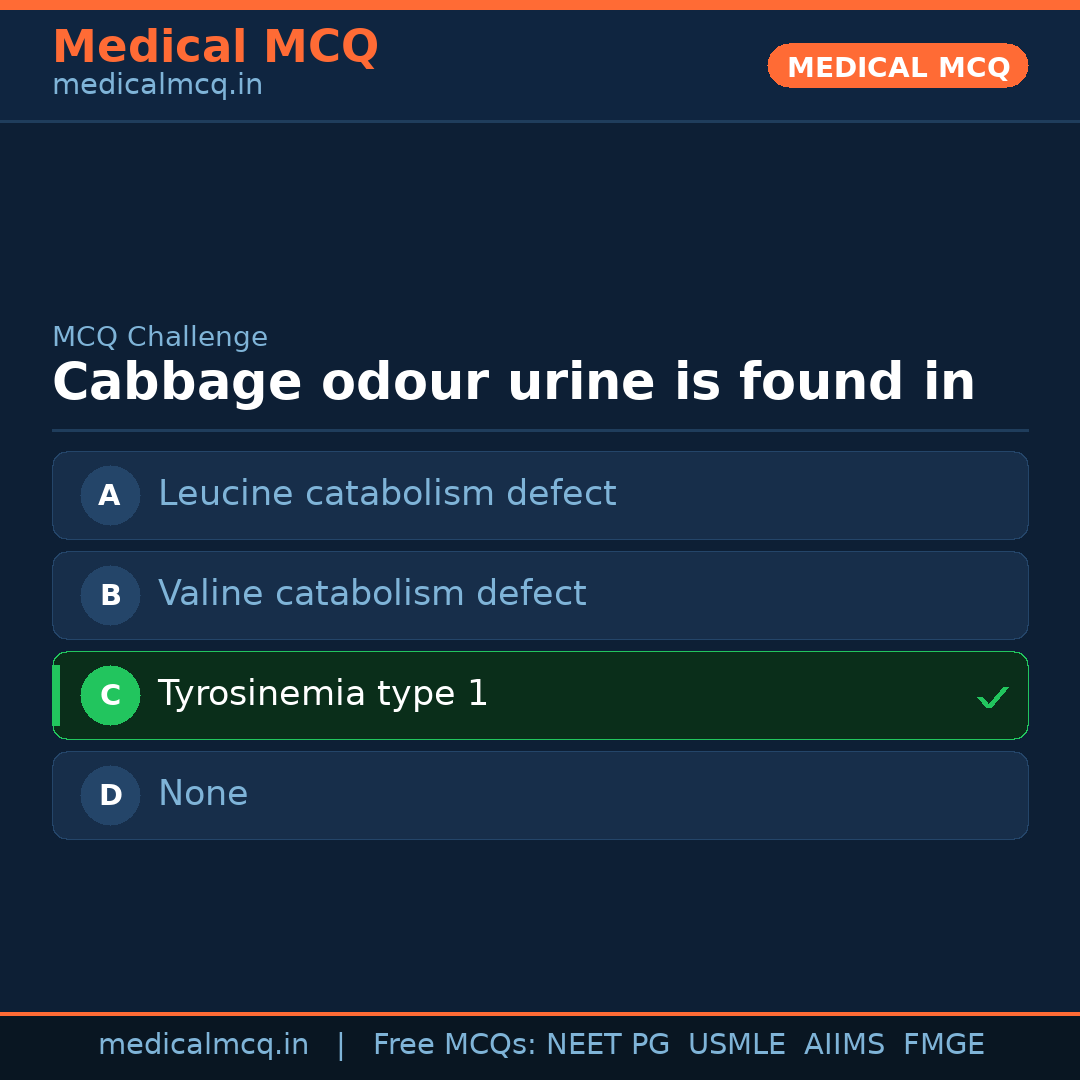Click the letter D circle icon
This screenshot has height=1080, width=1080.
point(110,795)
